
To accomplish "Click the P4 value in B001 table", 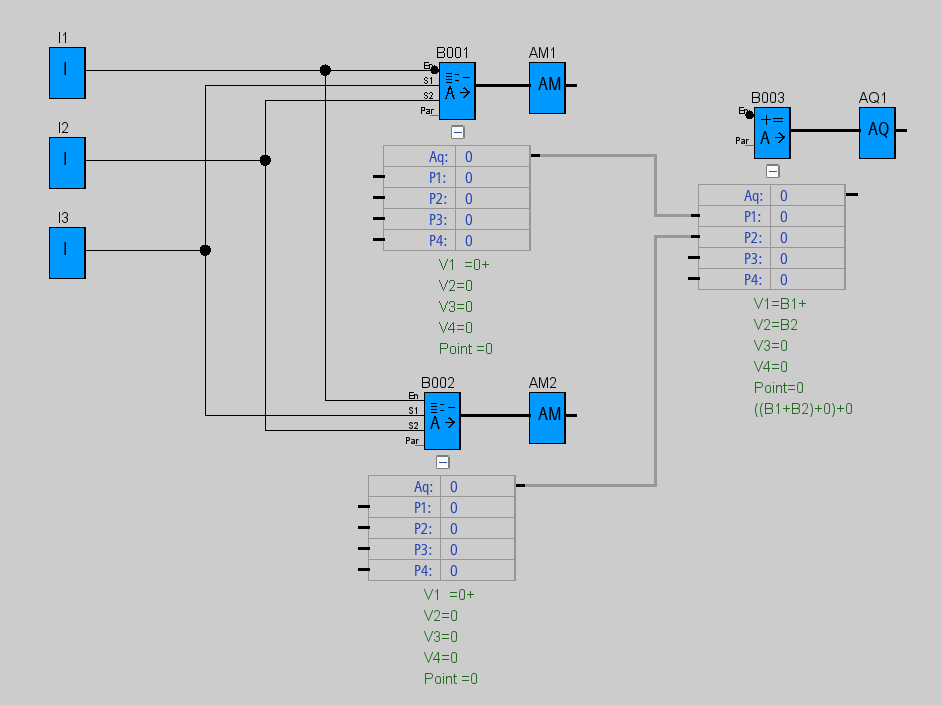I will pos(493,241).
